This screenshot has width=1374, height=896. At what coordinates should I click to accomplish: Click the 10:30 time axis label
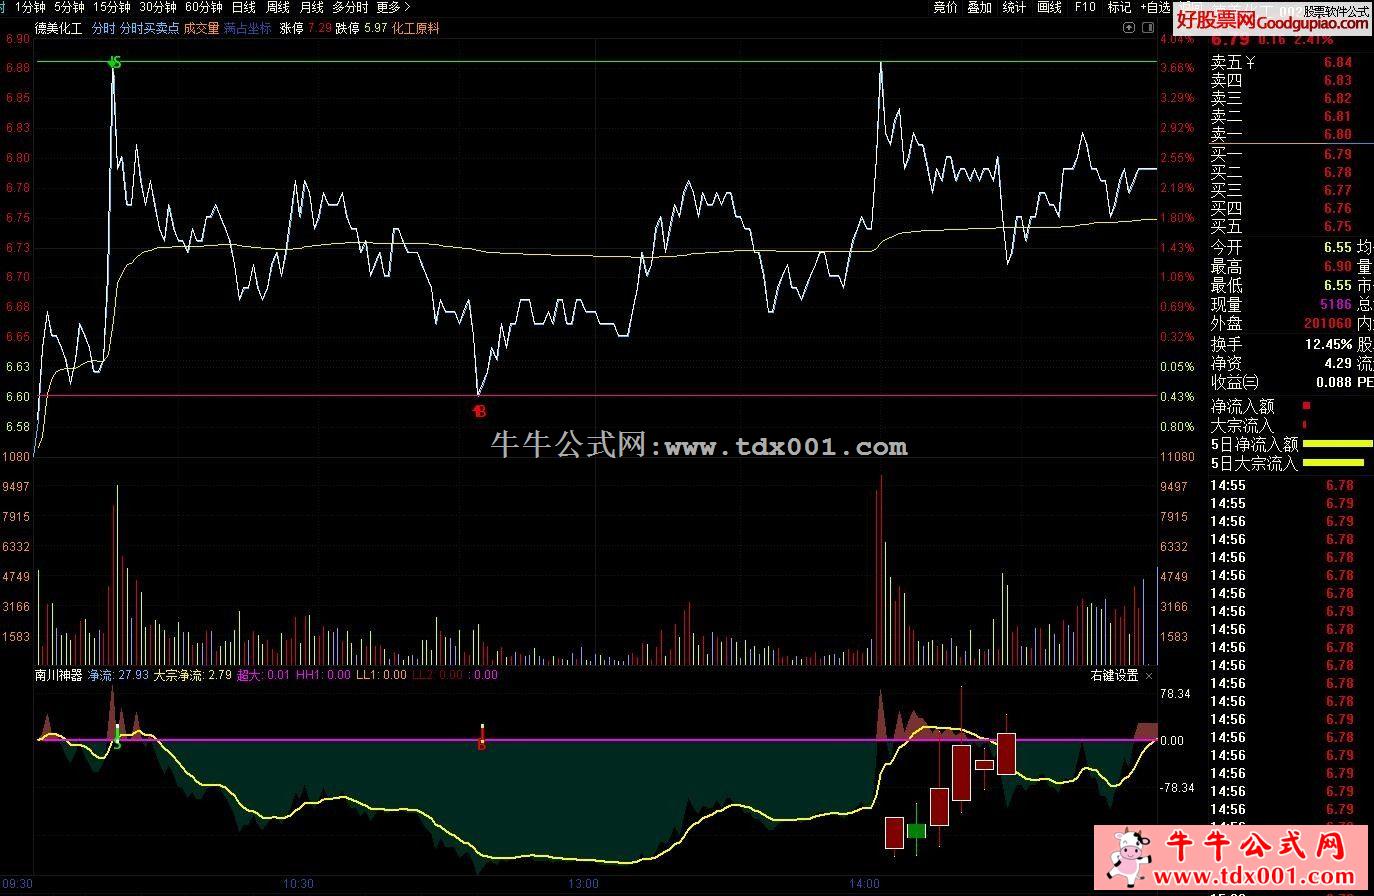click(x=298, y=884)
